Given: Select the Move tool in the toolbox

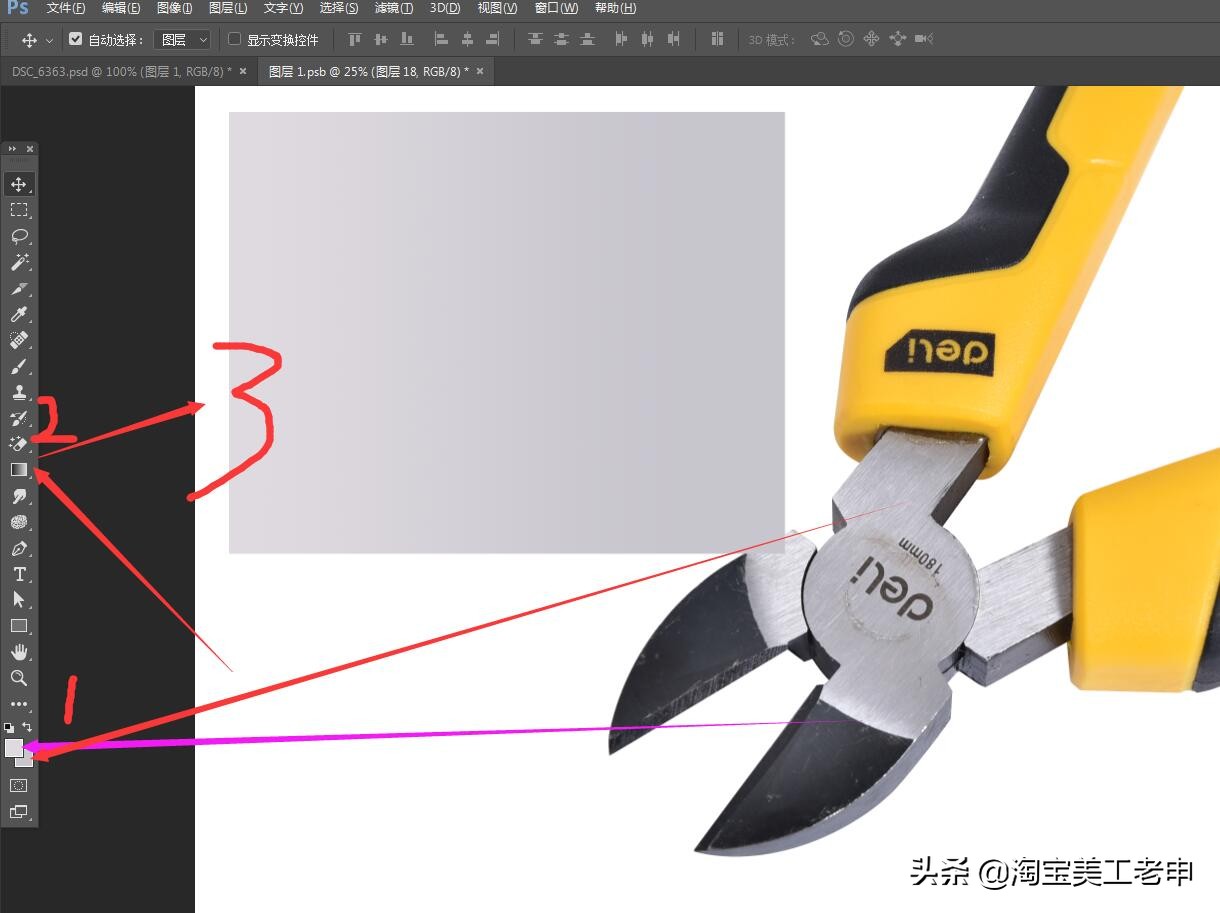Looking at the screenshot, I should 19,184.
